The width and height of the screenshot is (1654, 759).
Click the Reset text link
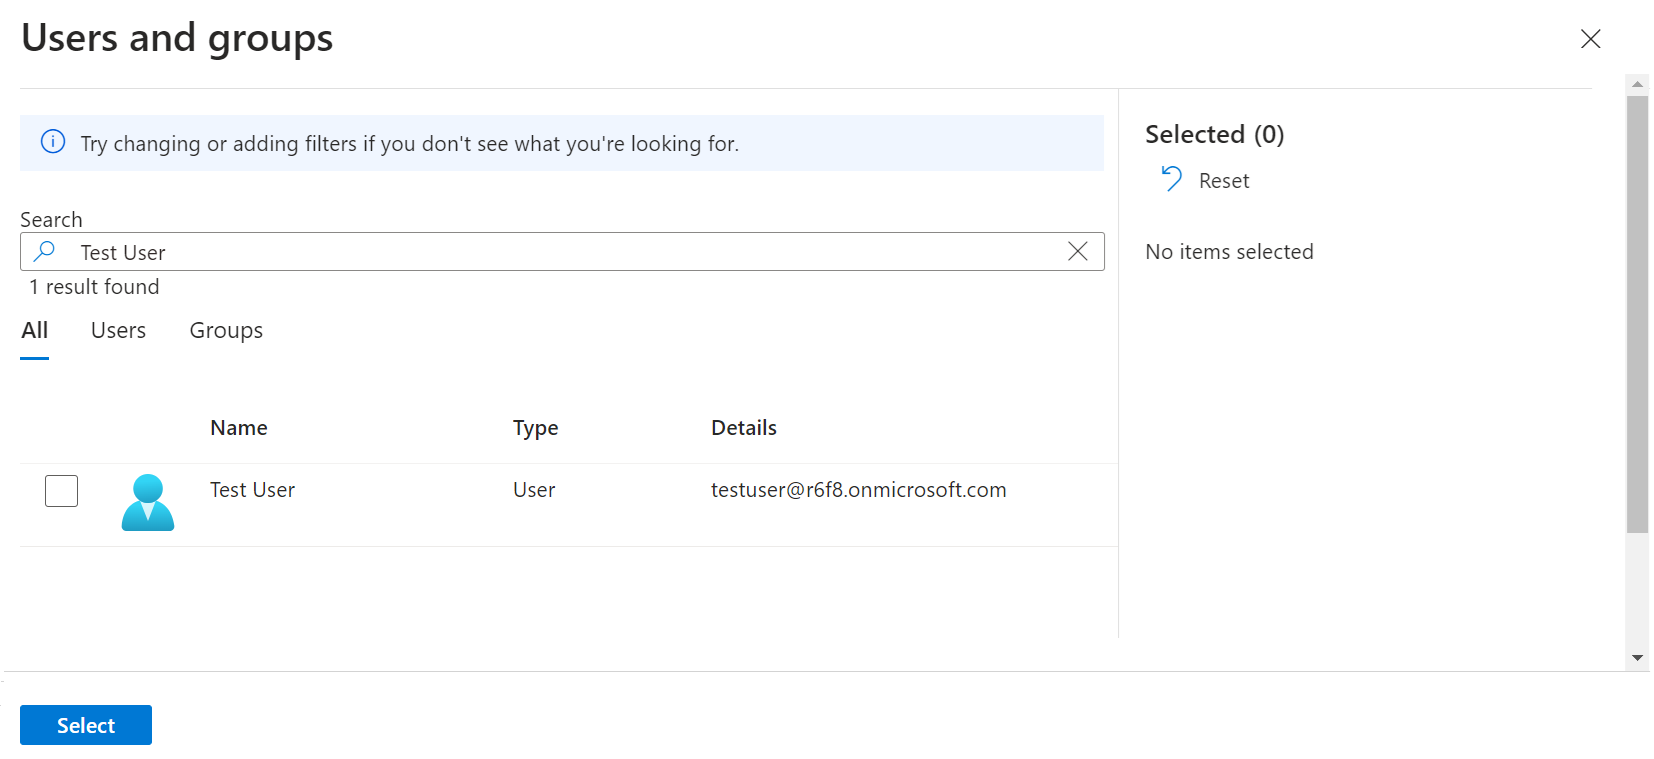pos(1224,181)
